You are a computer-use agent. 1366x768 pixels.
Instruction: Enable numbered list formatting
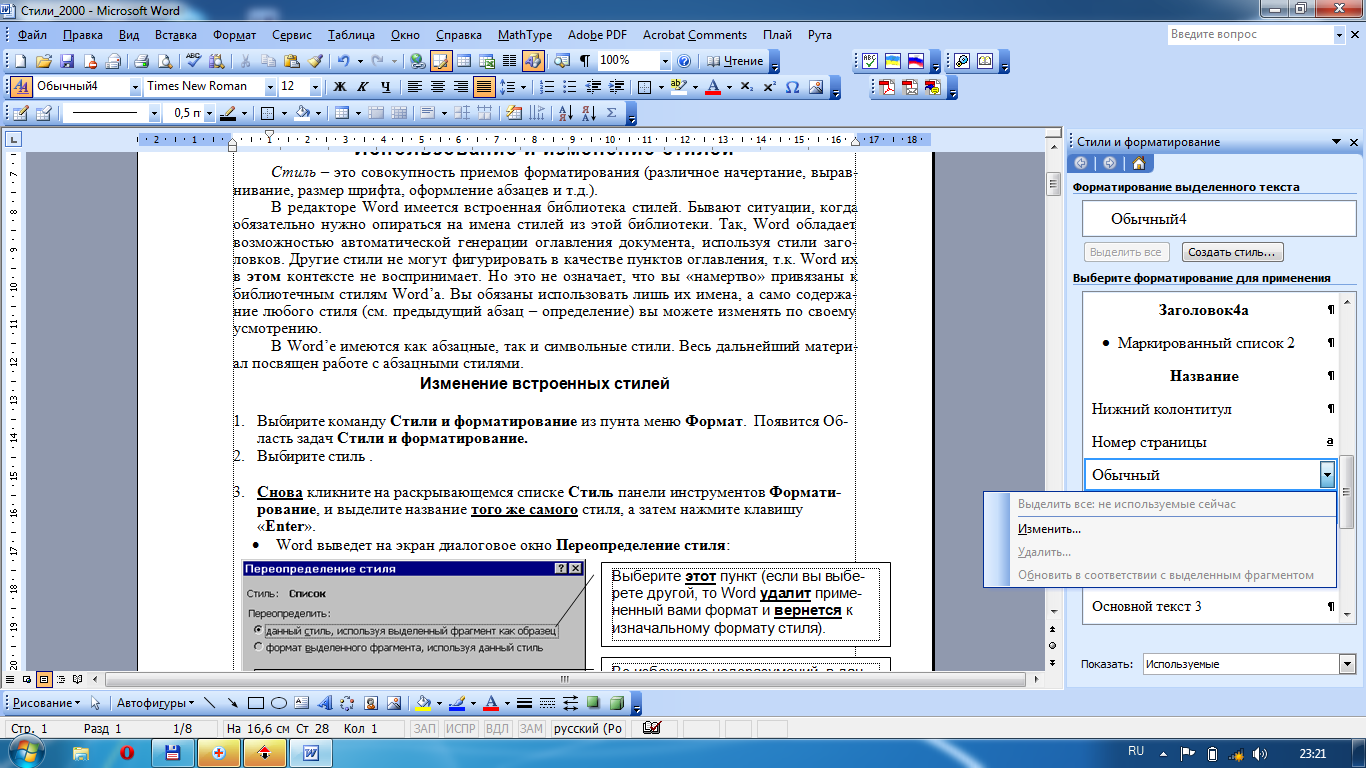coord(547,87)
